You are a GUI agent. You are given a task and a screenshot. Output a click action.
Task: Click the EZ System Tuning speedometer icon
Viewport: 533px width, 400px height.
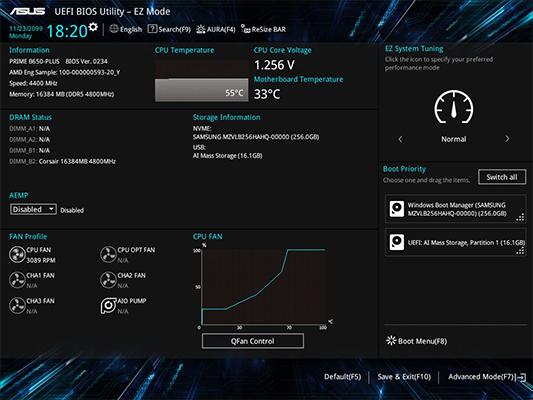(453, 107)
